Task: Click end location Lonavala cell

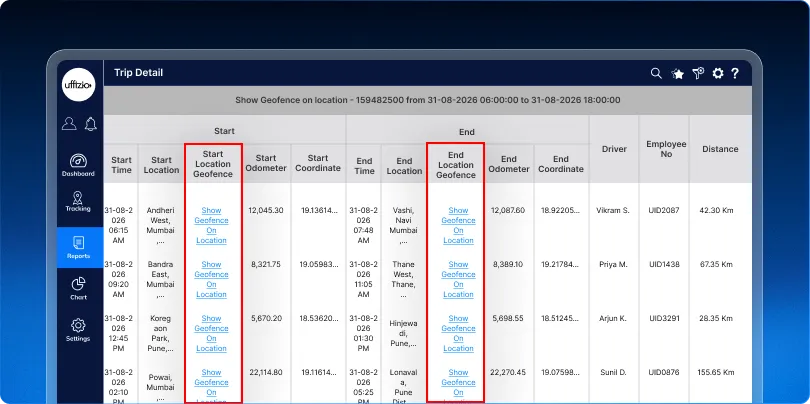Action: (x=403, y=386)
